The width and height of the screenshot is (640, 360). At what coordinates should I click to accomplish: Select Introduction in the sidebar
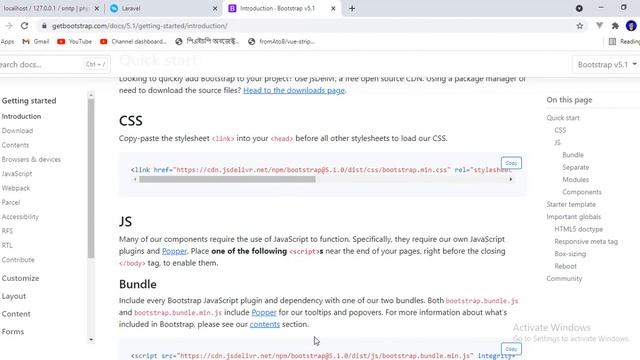(x=21, y=116)
